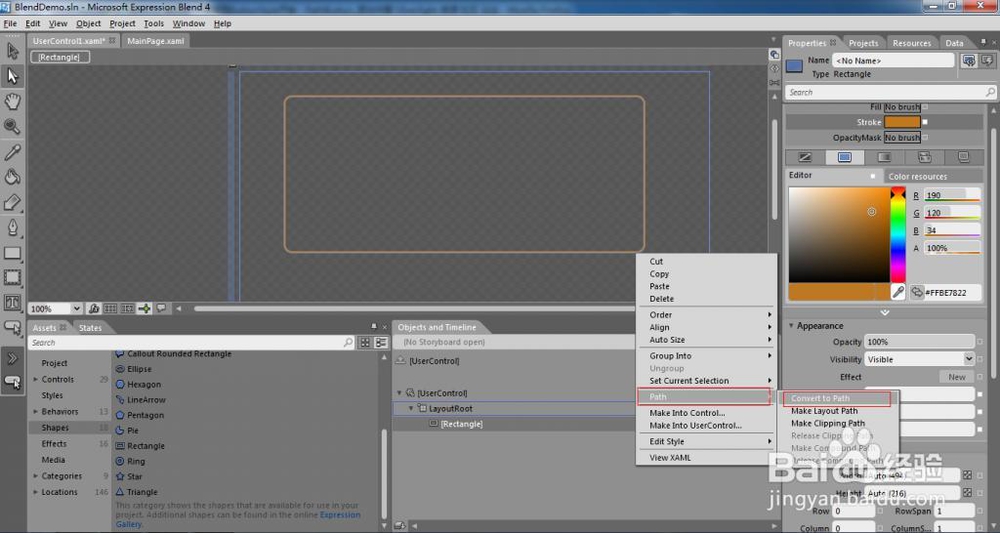Open the Object menu
Viewport: 1000px width, 533px height.
pyautogui.click(x=88, y=24)
